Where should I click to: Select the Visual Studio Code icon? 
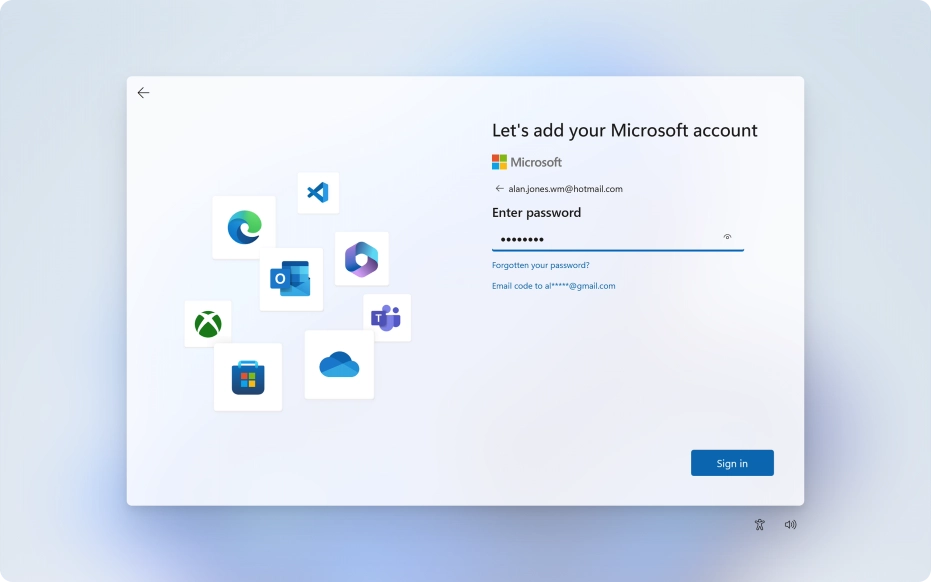click(318, 193)
